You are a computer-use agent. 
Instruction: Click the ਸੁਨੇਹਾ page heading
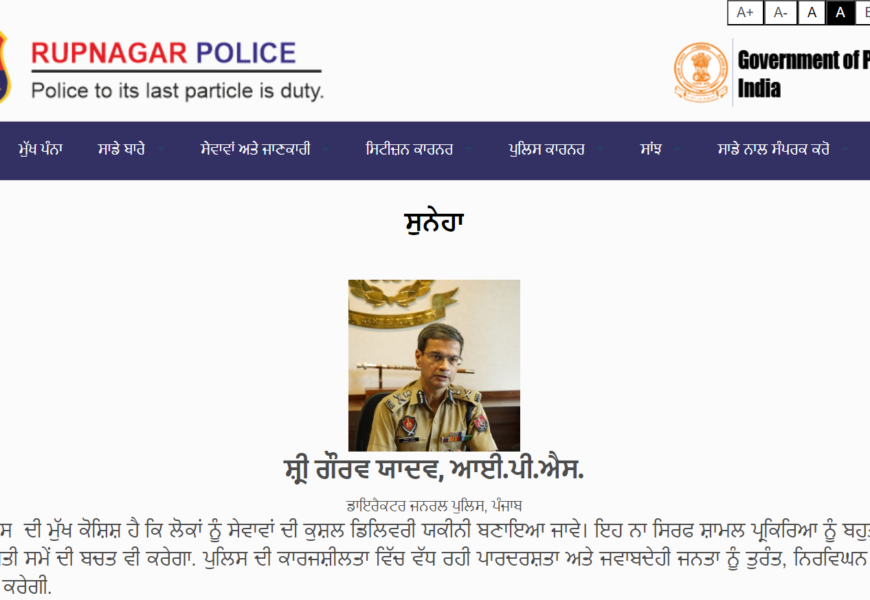tap(434, 223)
